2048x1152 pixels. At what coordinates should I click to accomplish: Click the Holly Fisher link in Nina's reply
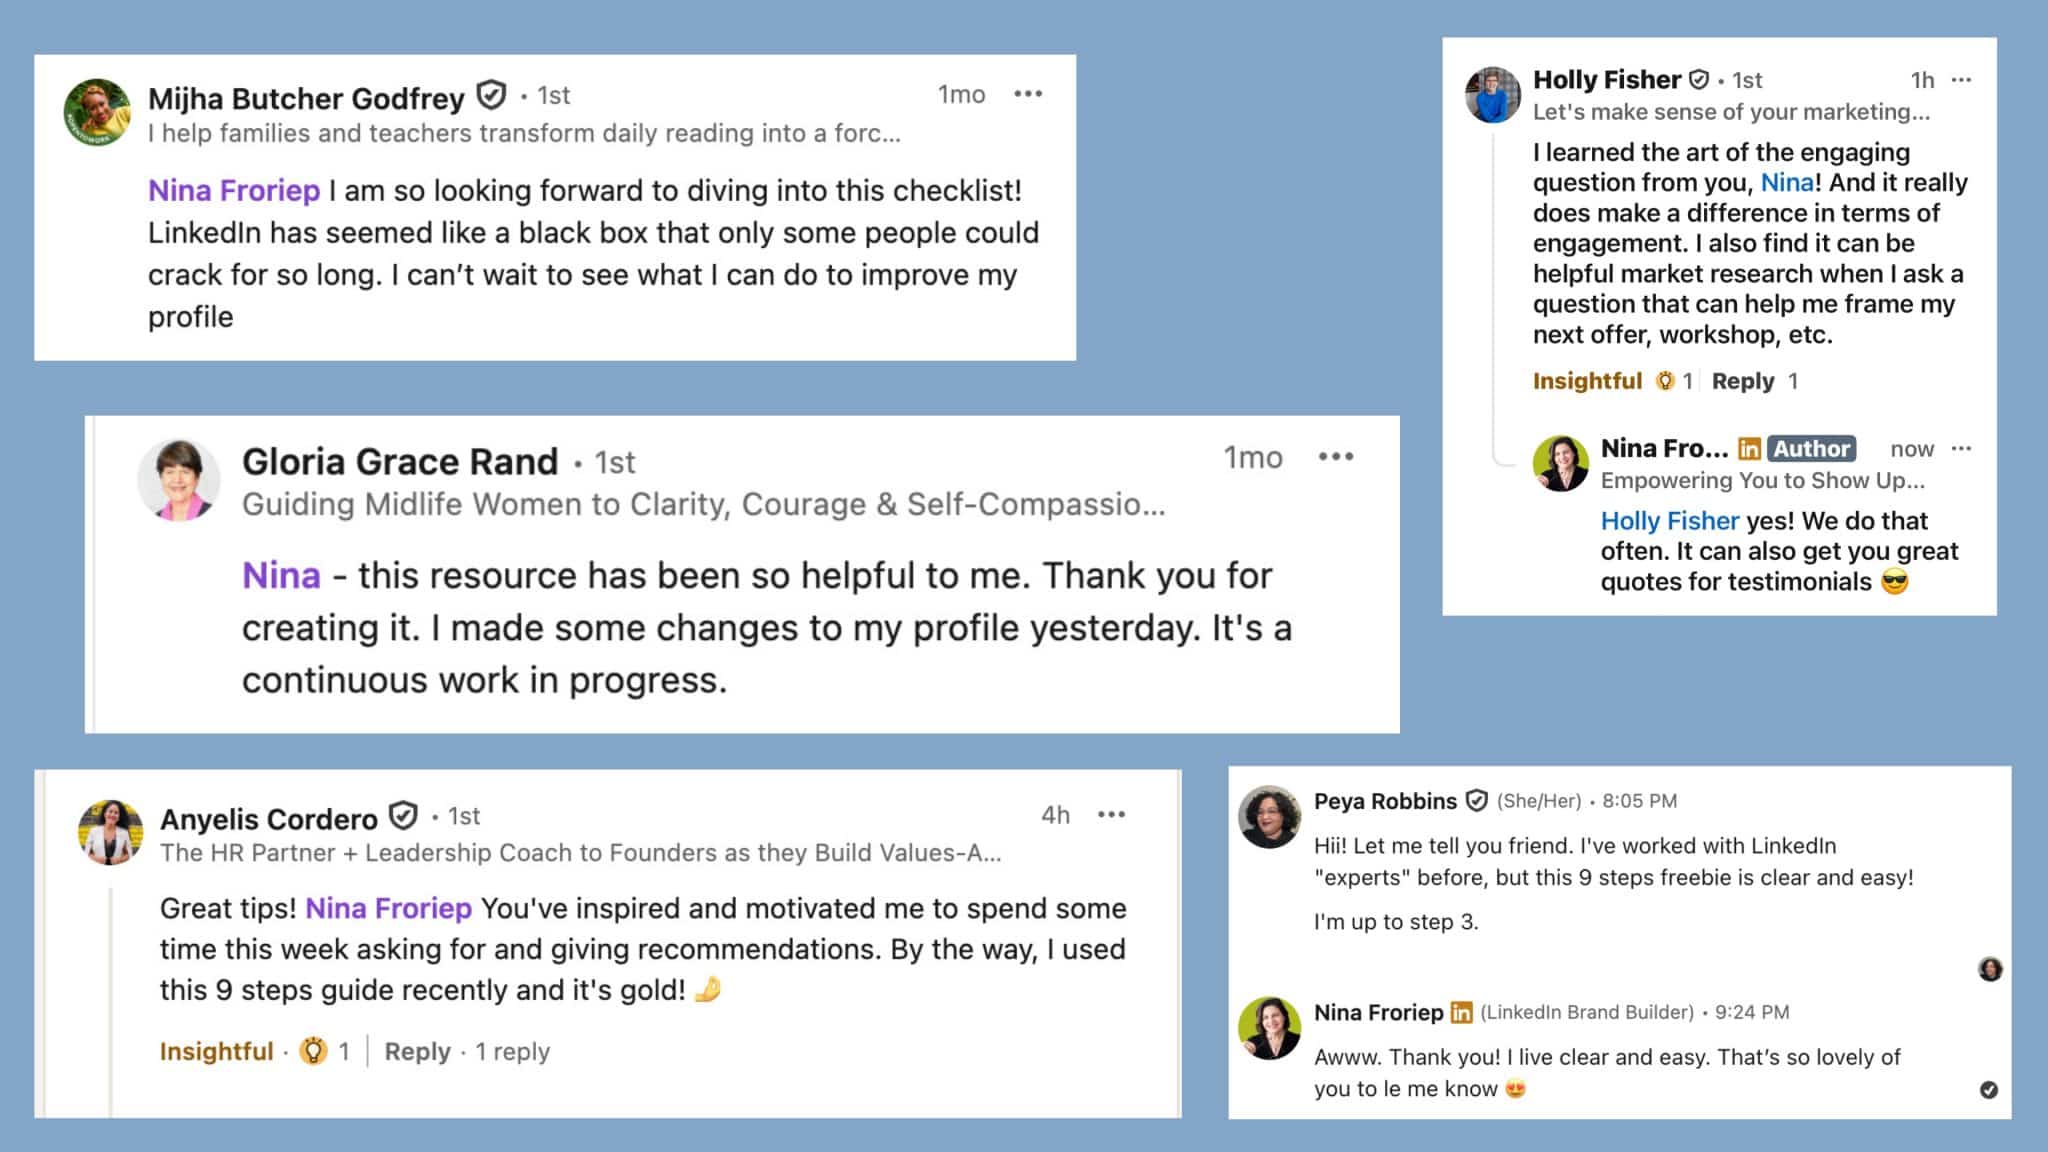(x=1669, y=520)
